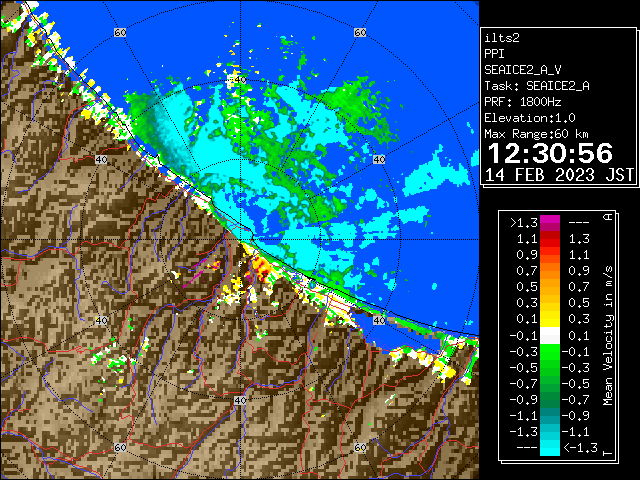Click the '40' range label north of the radar
Viewport: 640px width, 480px height.
241,80
